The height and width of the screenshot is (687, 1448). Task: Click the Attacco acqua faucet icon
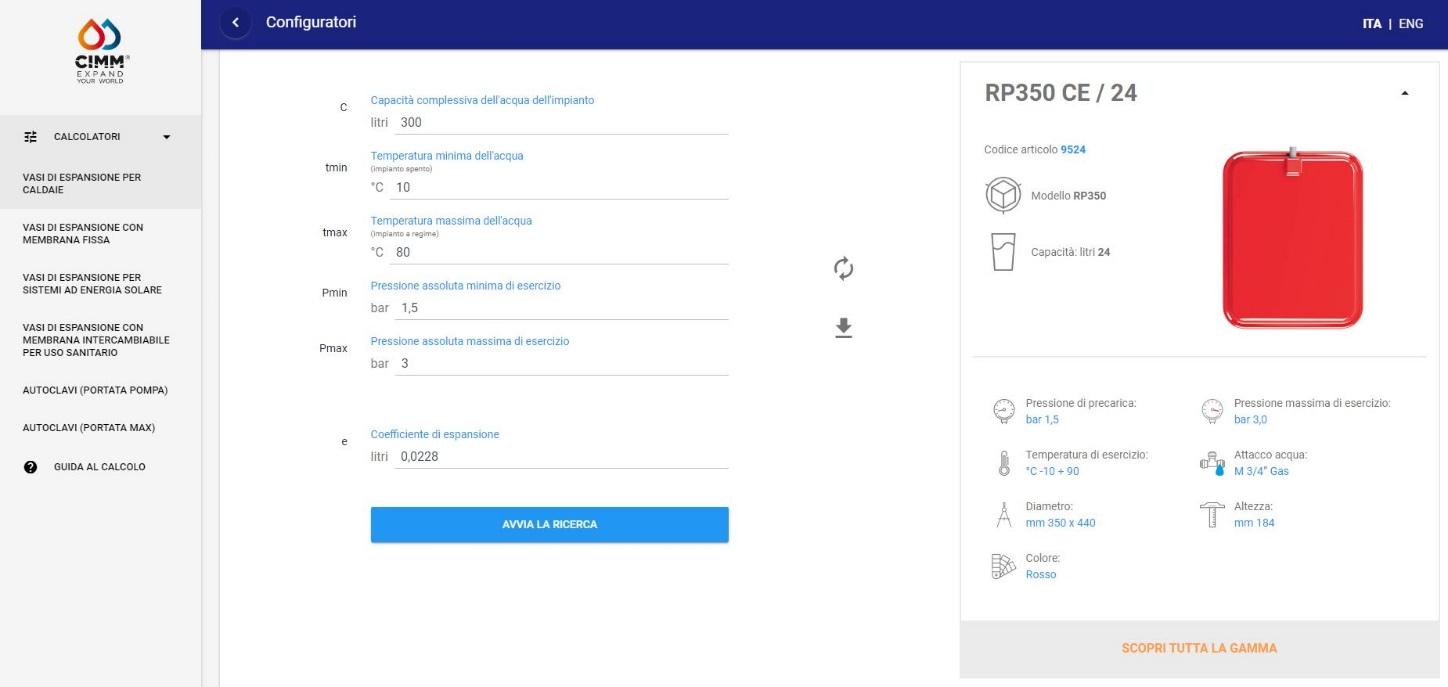click(x=1212, y=462)
